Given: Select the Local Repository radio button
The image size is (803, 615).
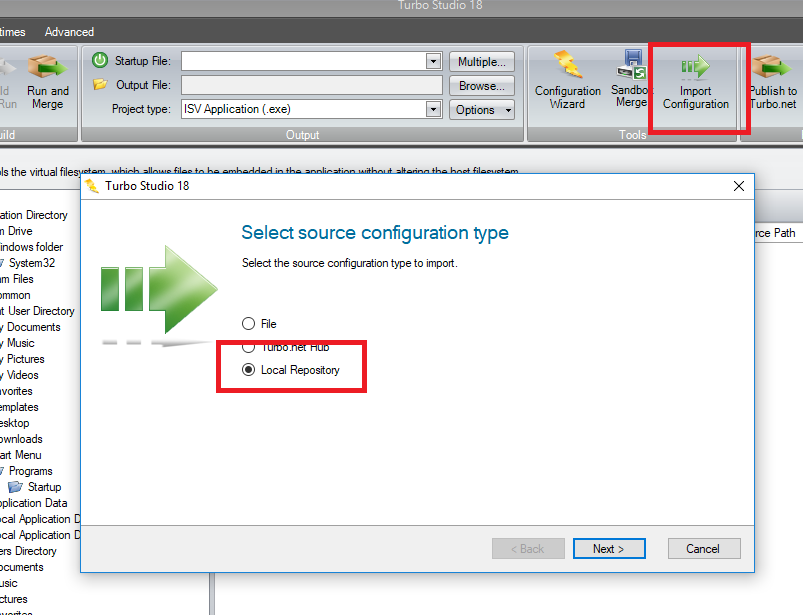Looking at the screenshot, I should tap(248, 370).
